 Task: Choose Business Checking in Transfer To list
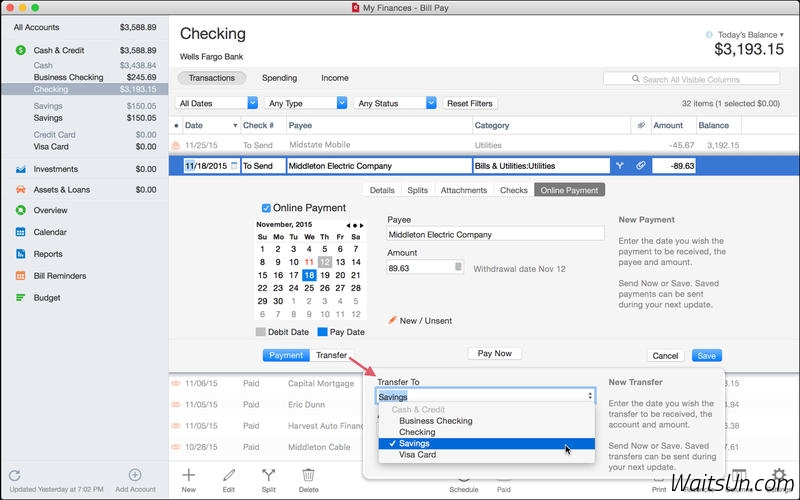486,421
